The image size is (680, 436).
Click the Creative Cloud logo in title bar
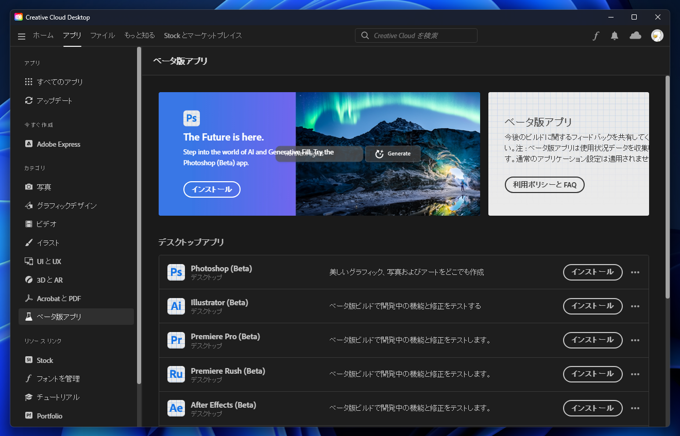[18, 17]
